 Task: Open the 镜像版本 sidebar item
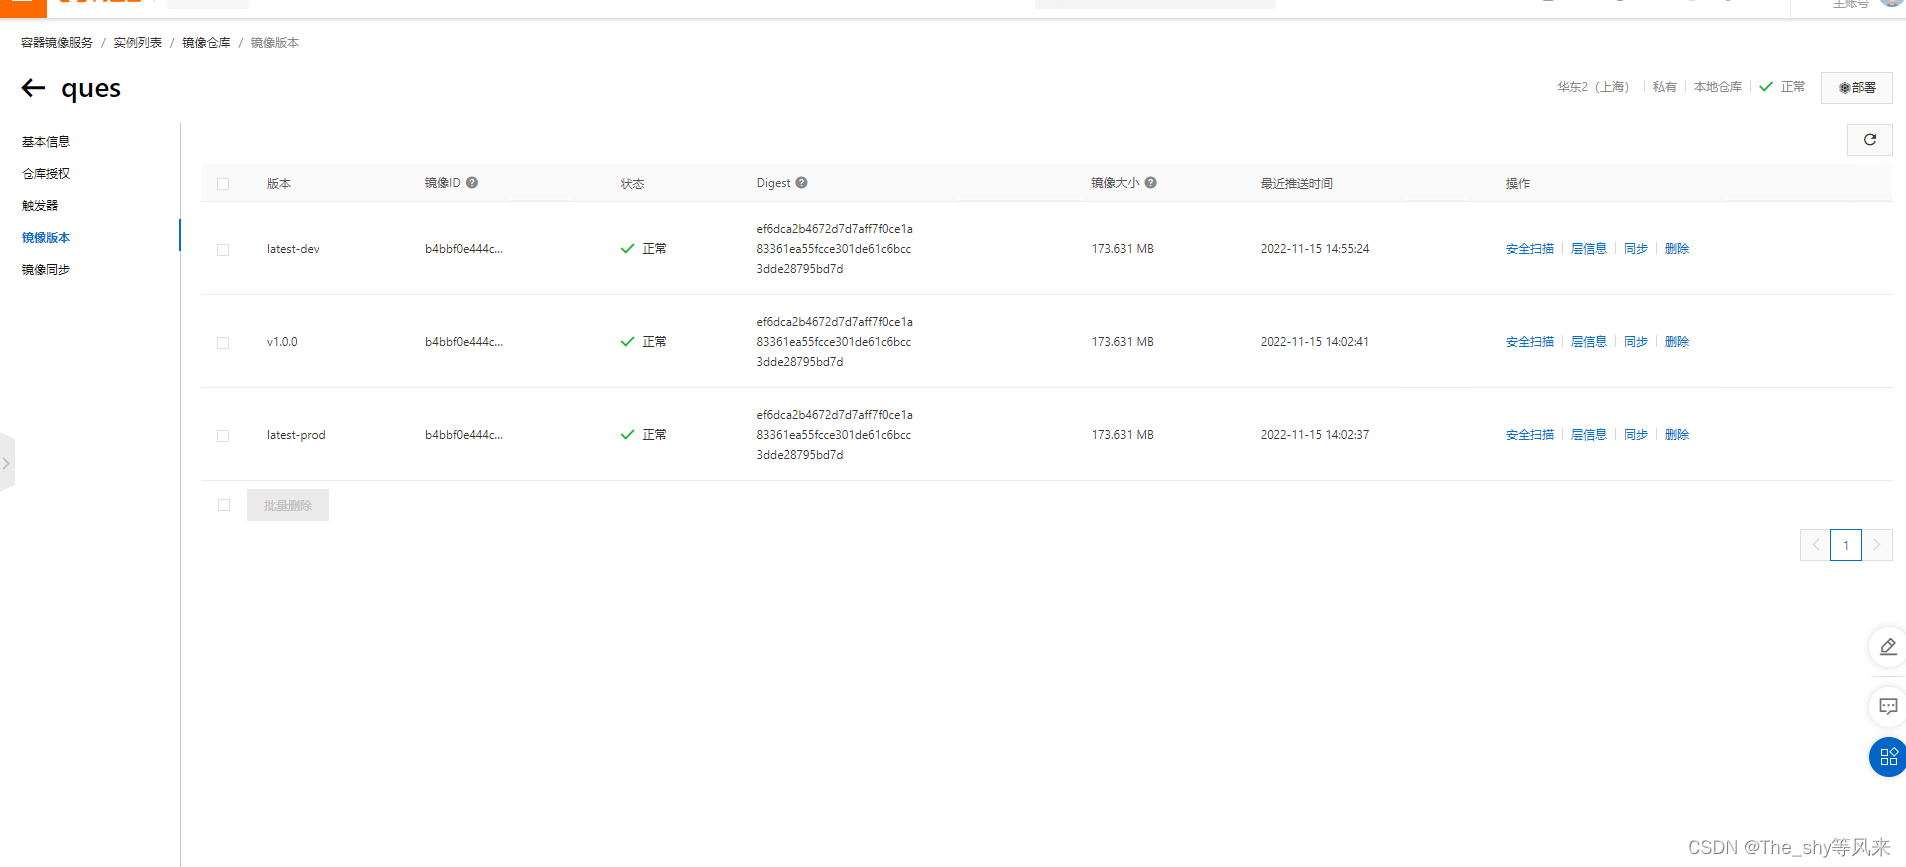tap(46, 238)
